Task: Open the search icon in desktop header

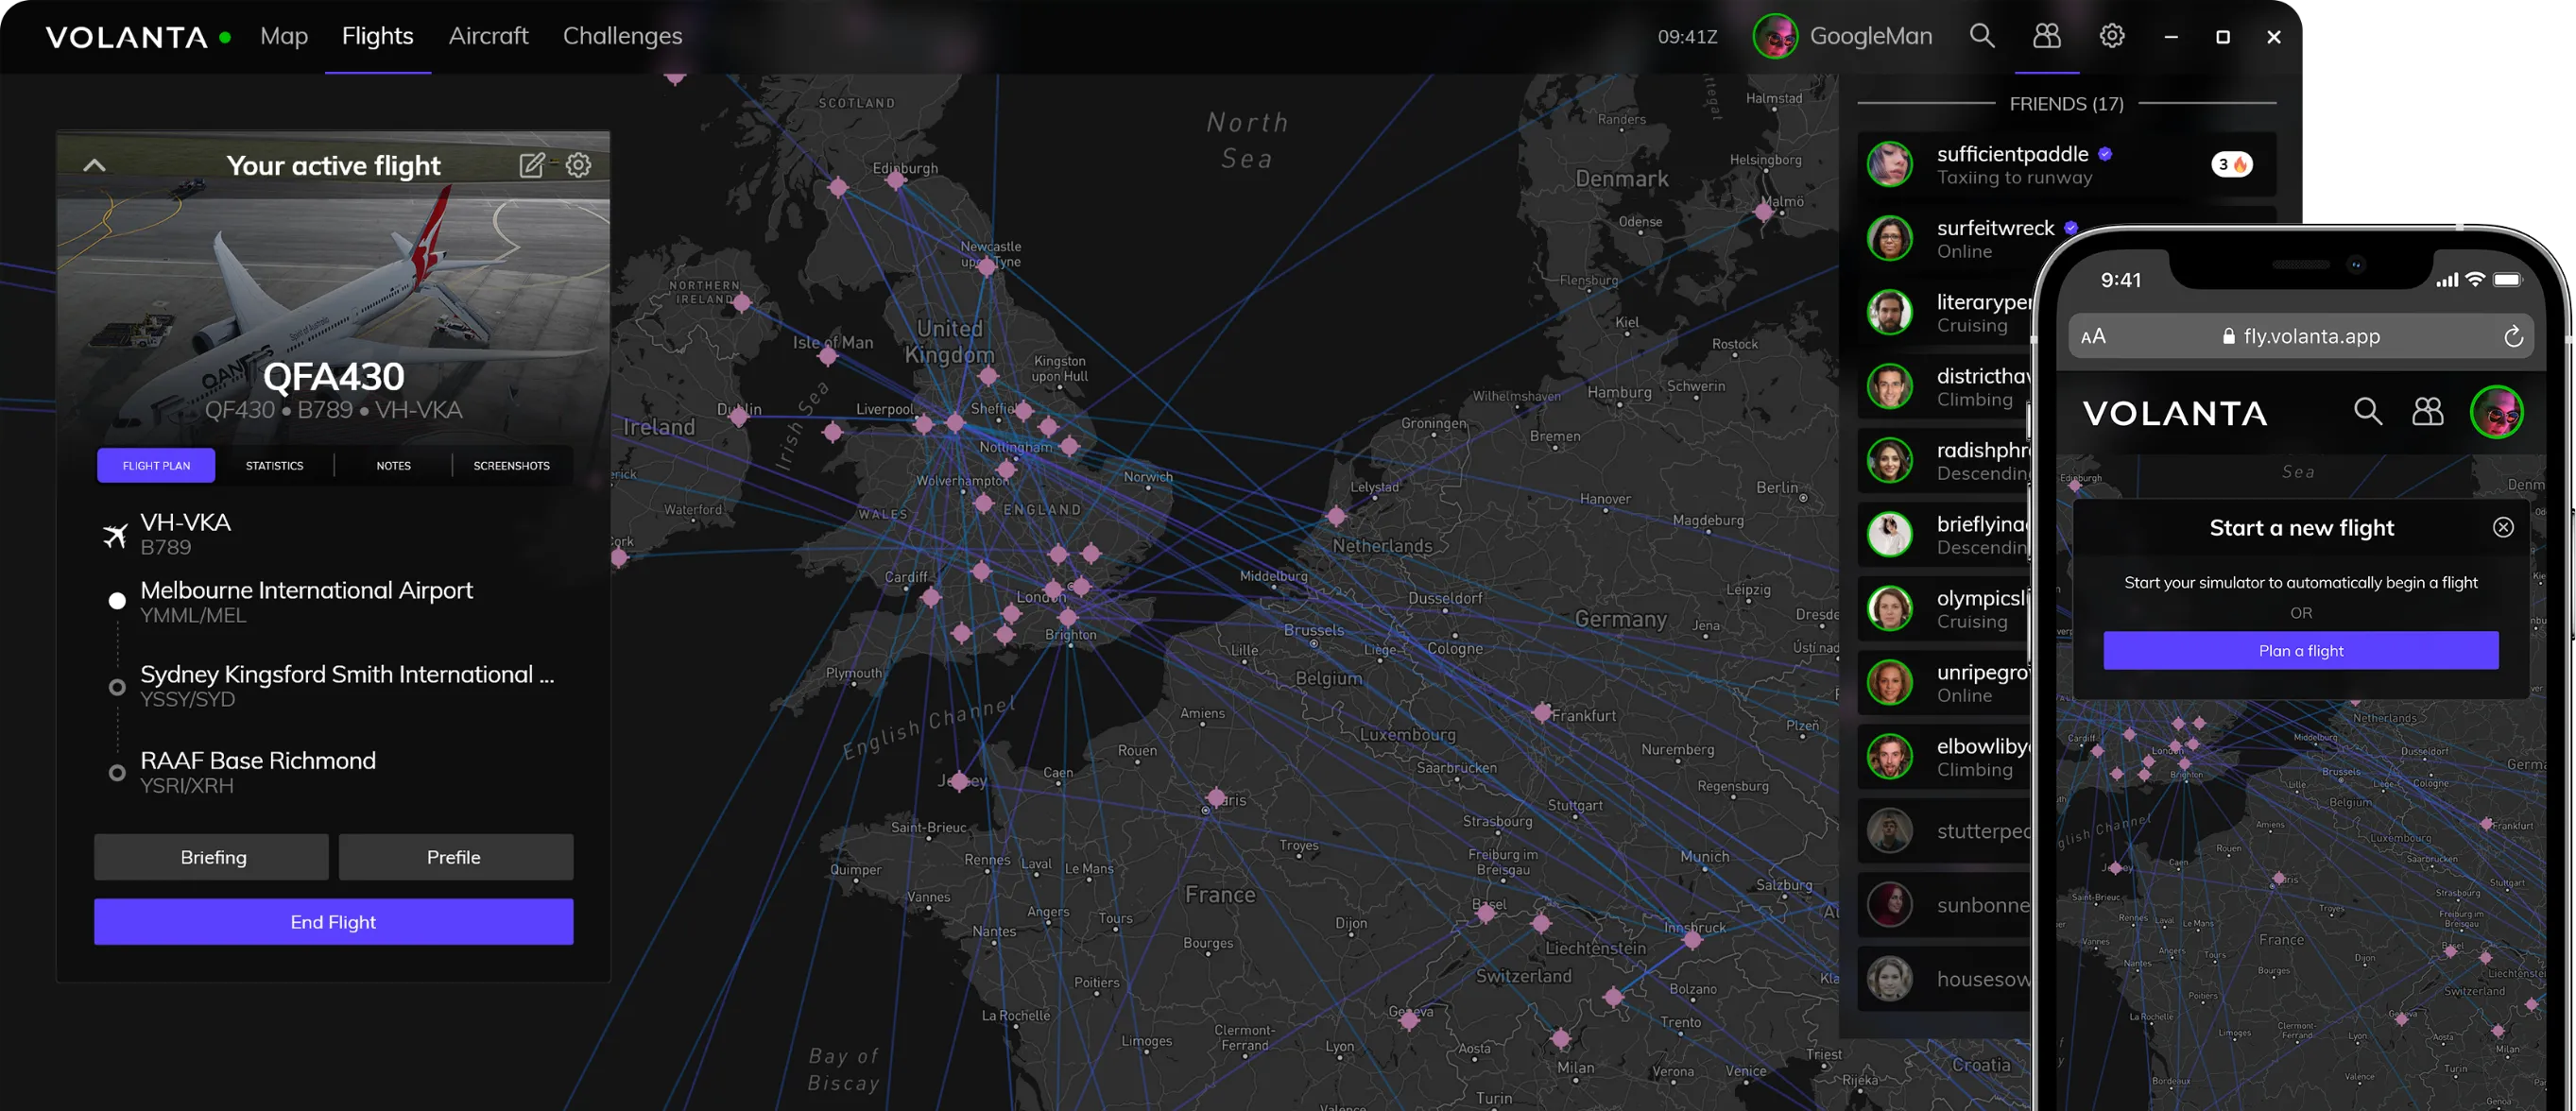Action: [x=1981, y=36]
